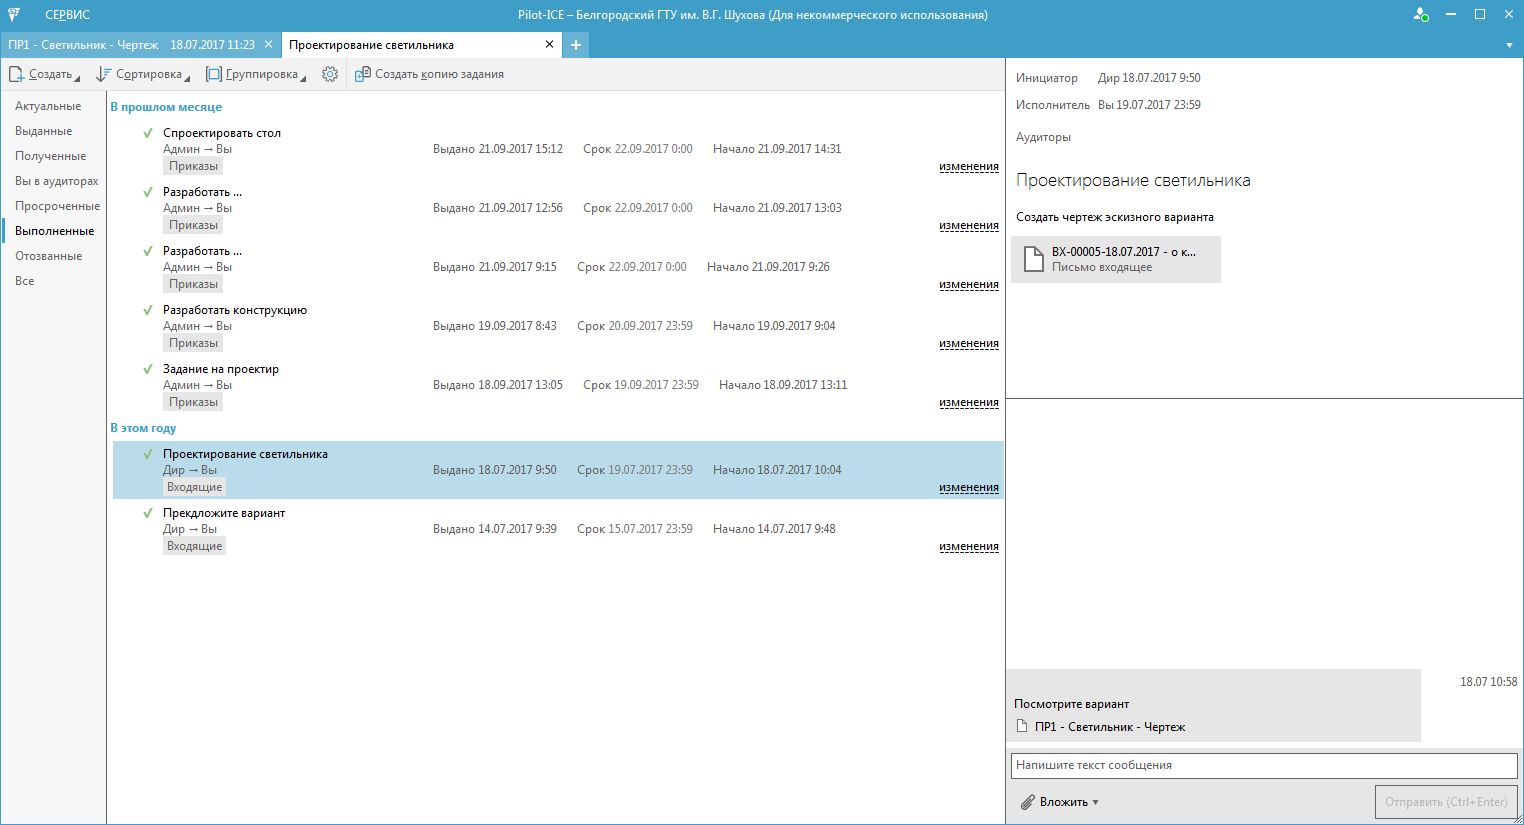This screenshot has height=825, width=1524.
Task: Click Приказы tag under Спроектировать стол
Action: click(193, 166)
